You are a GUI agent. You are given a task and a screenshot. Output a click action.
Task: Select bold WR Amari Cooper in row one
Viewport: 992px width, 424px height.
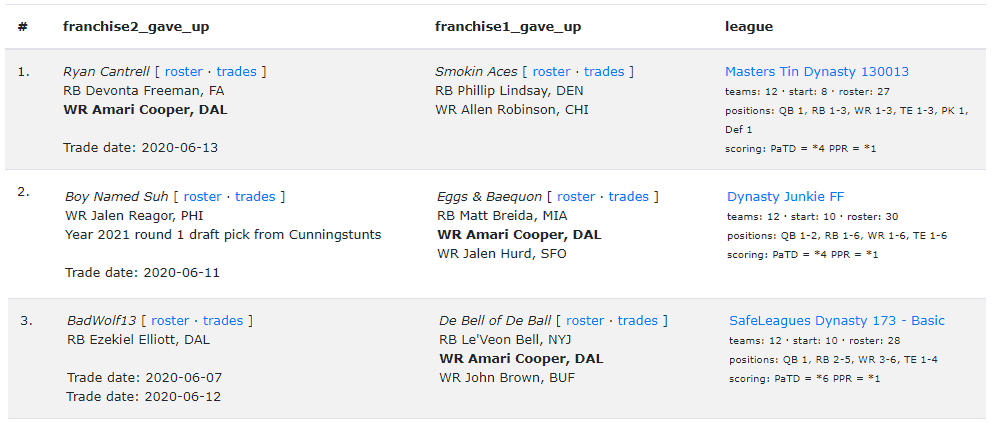pyautogui.click(x=145, y=109)
